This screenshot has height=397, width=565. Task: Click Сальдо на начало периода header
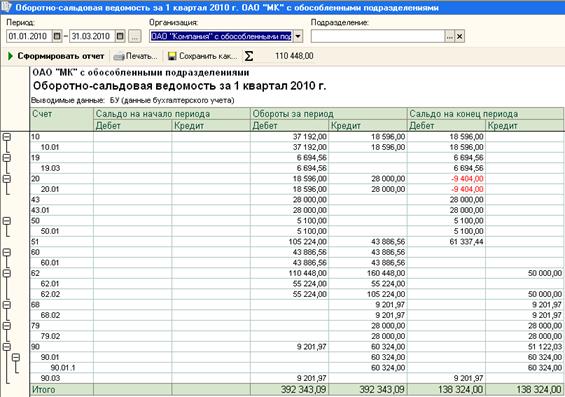coord(172,114)
